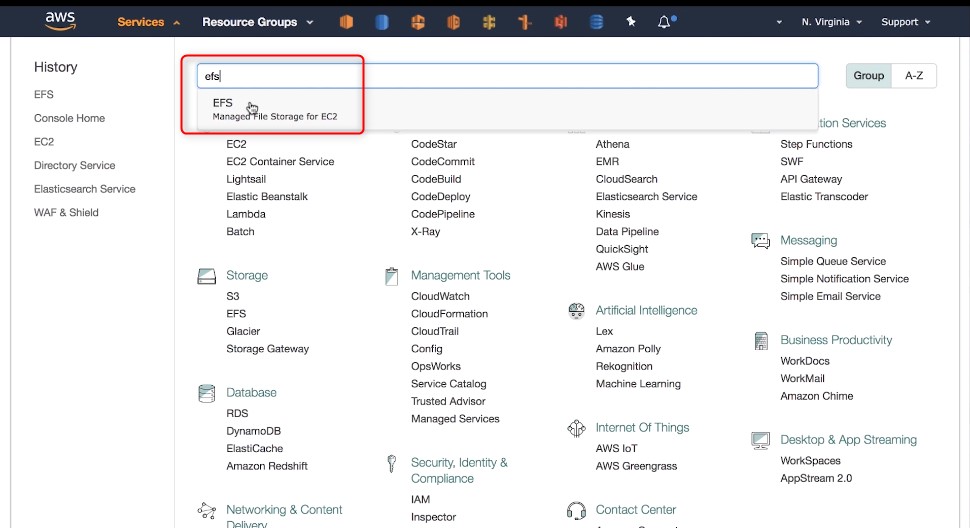This screenshot has width=970, height=528.
Task: Open CloudTrail service
Action: [x=435, y=331]
